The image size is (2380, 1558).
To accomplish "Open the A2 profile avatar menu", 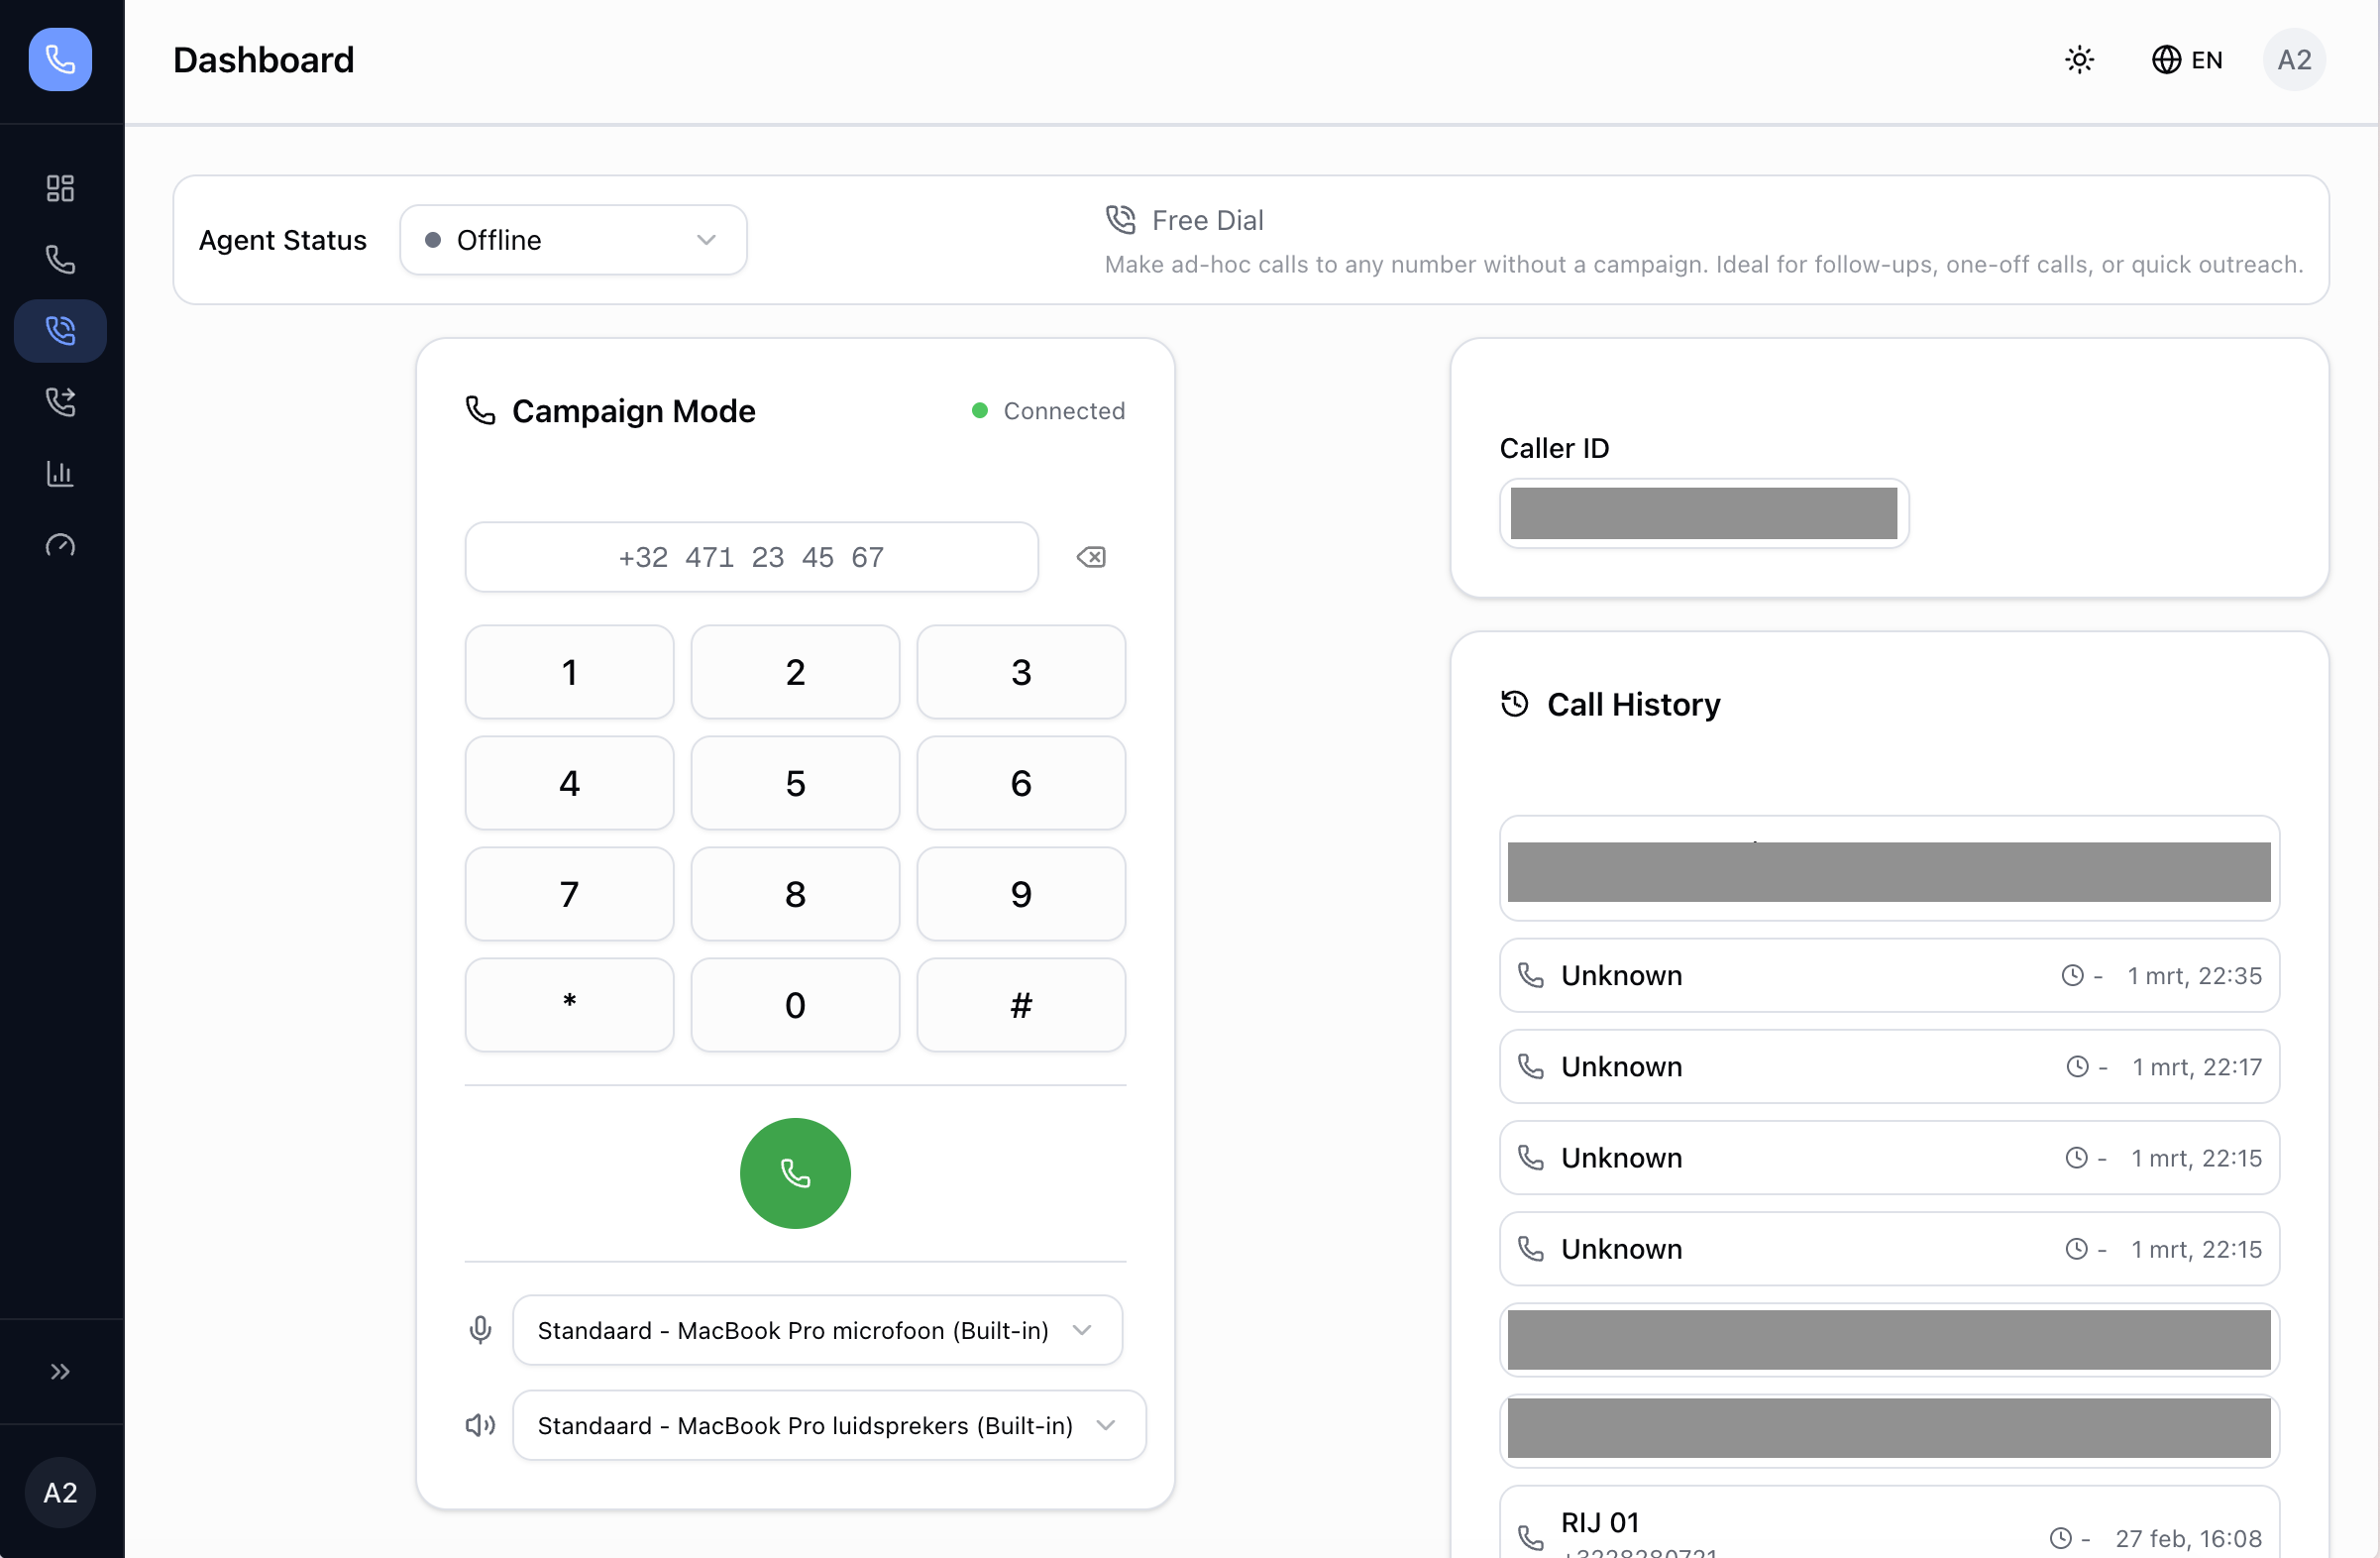I will (2294, 59).
